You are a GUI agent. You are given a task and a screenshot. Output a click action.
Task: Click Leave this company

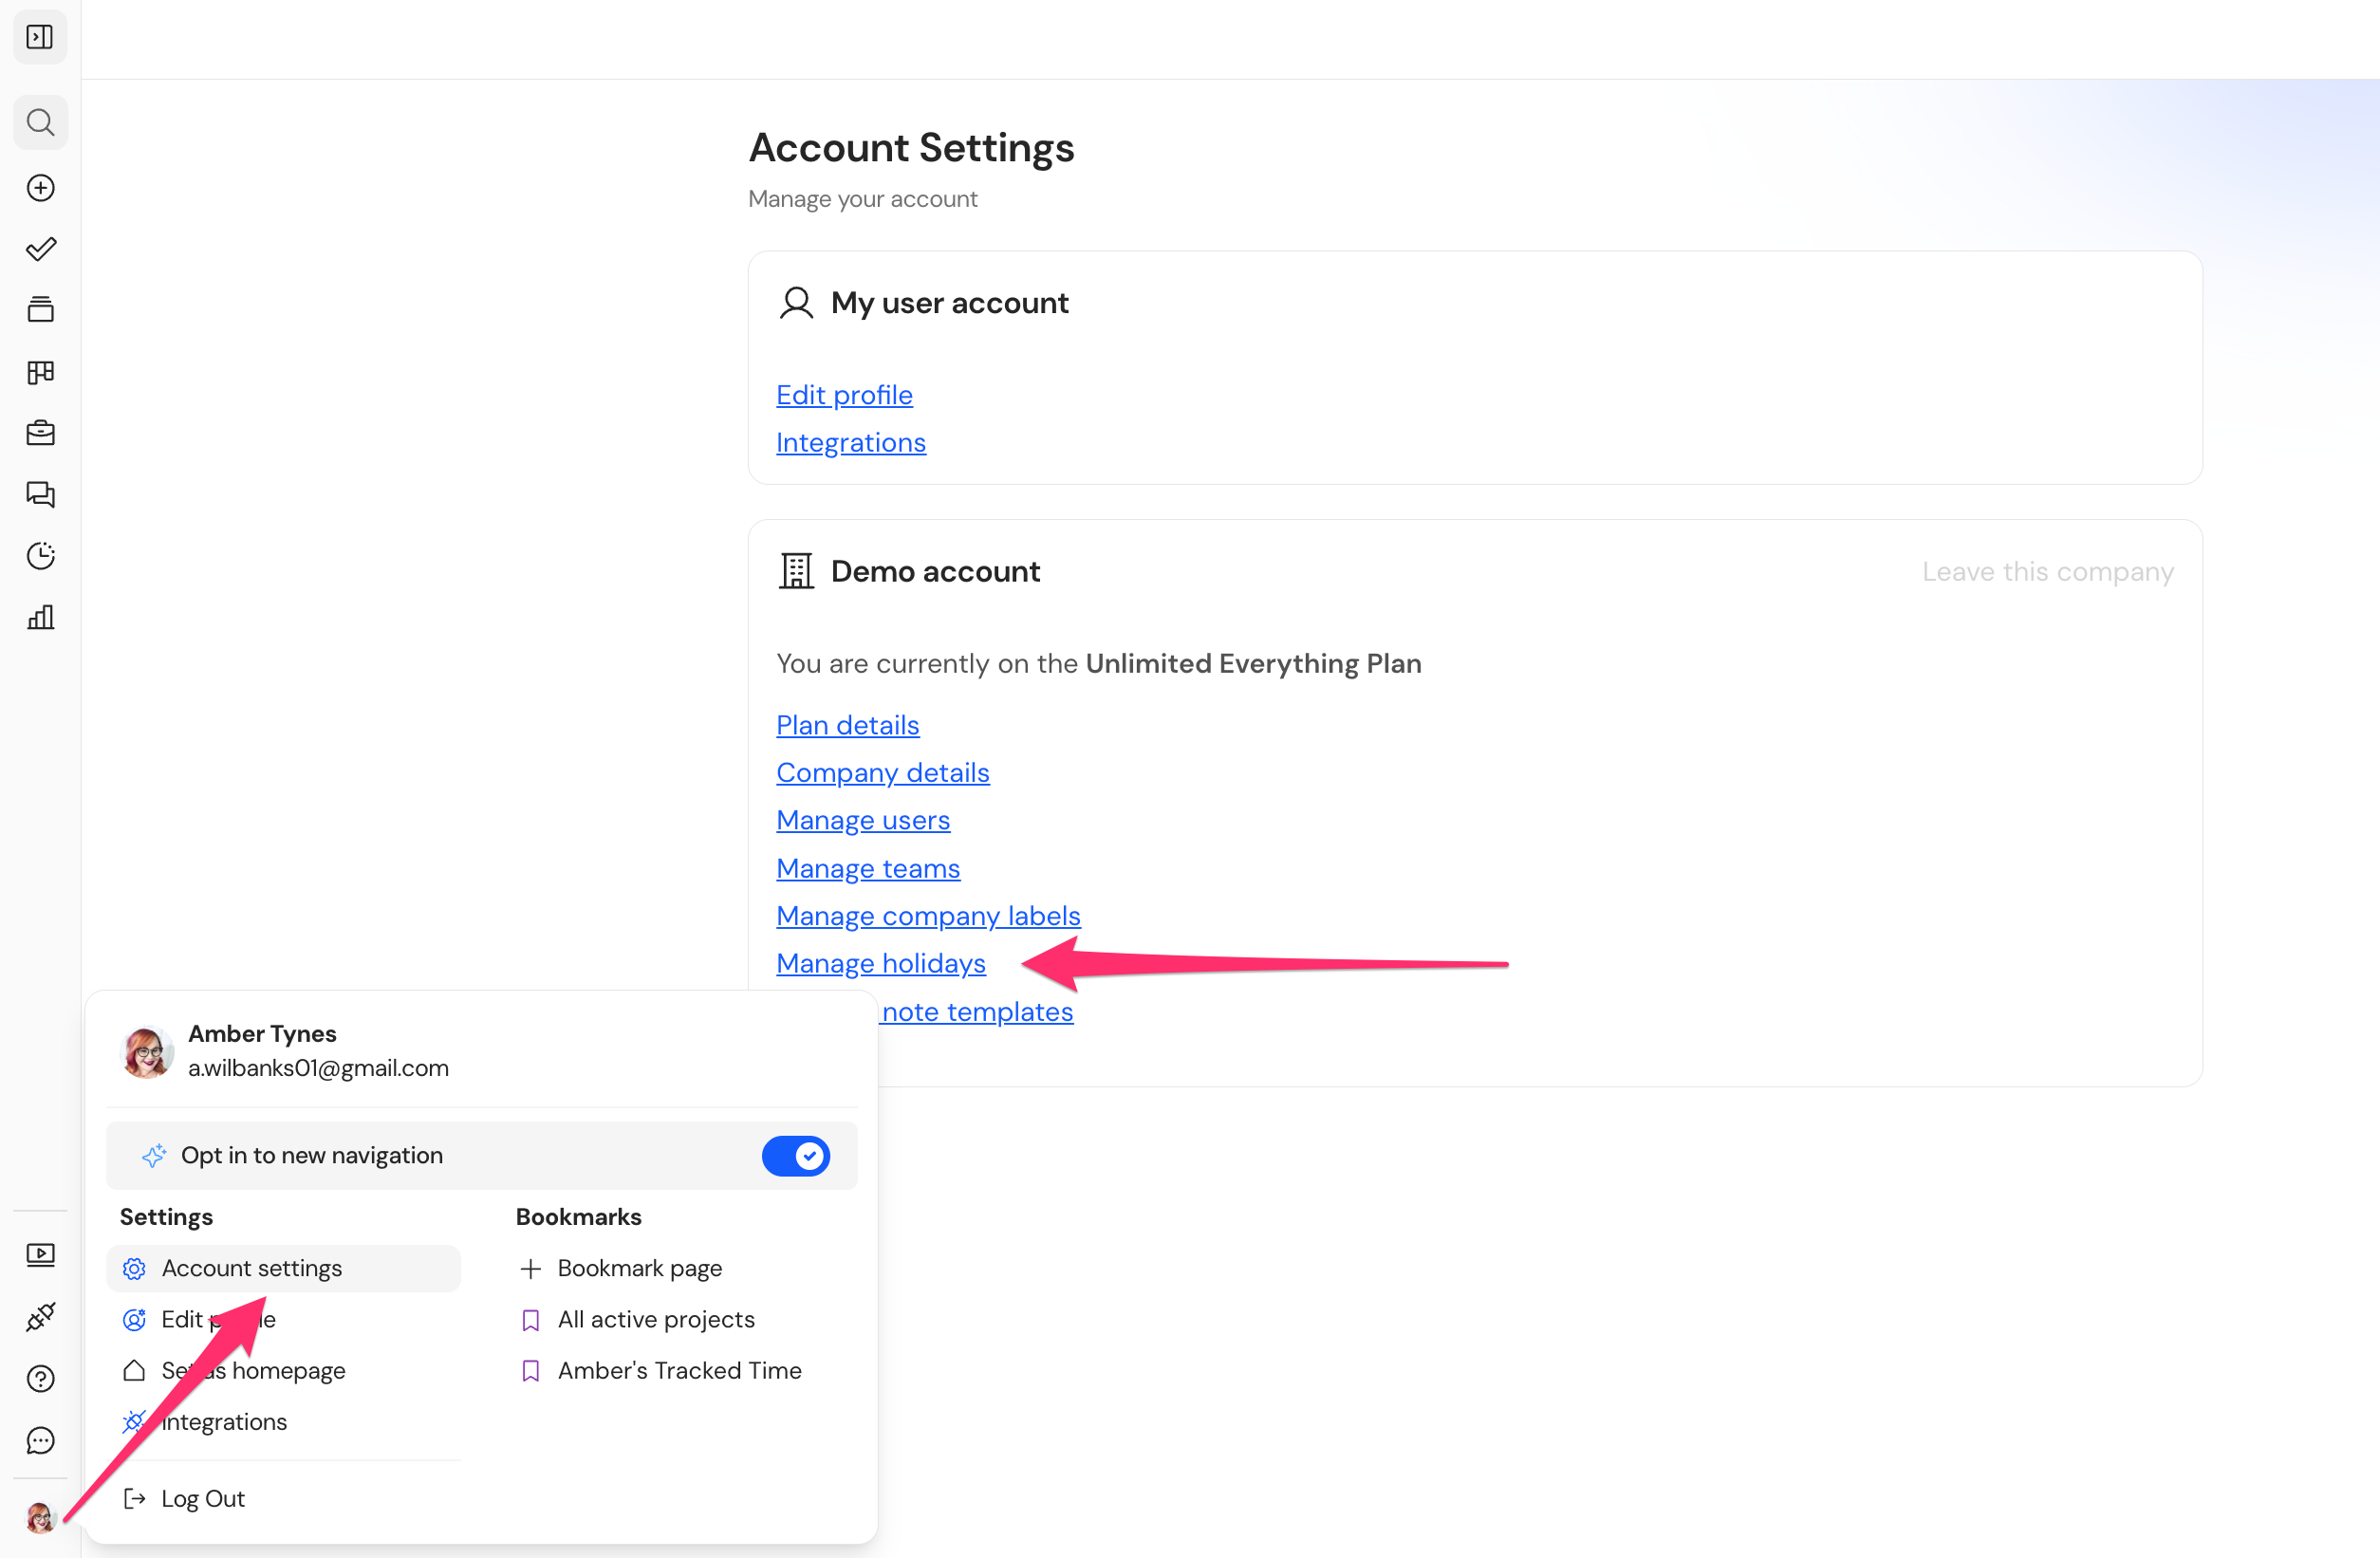click(x=2047, y=571)
